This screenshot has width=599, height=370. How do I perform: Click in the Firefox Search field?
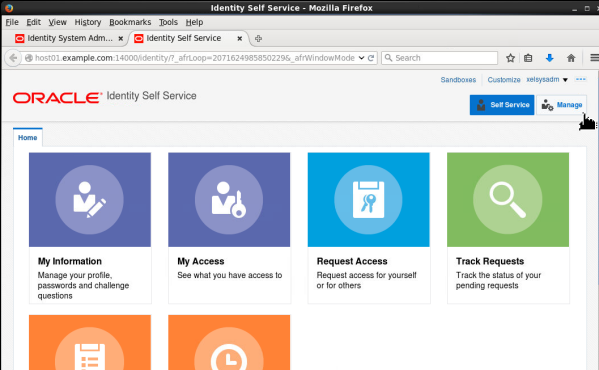439,58
